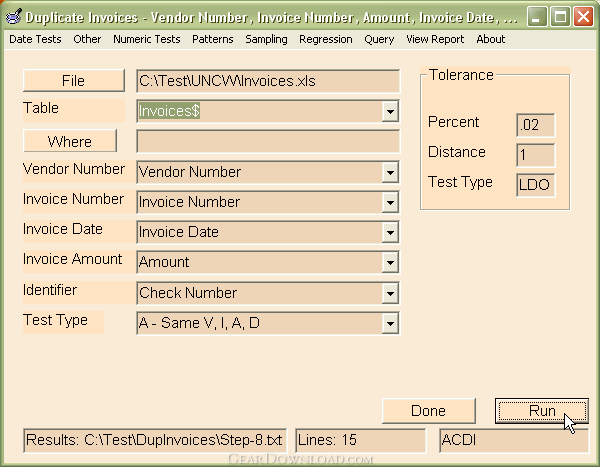Click the File button
Image resolution: width=600 pixels, height=467 pixels.
[74, 80]
